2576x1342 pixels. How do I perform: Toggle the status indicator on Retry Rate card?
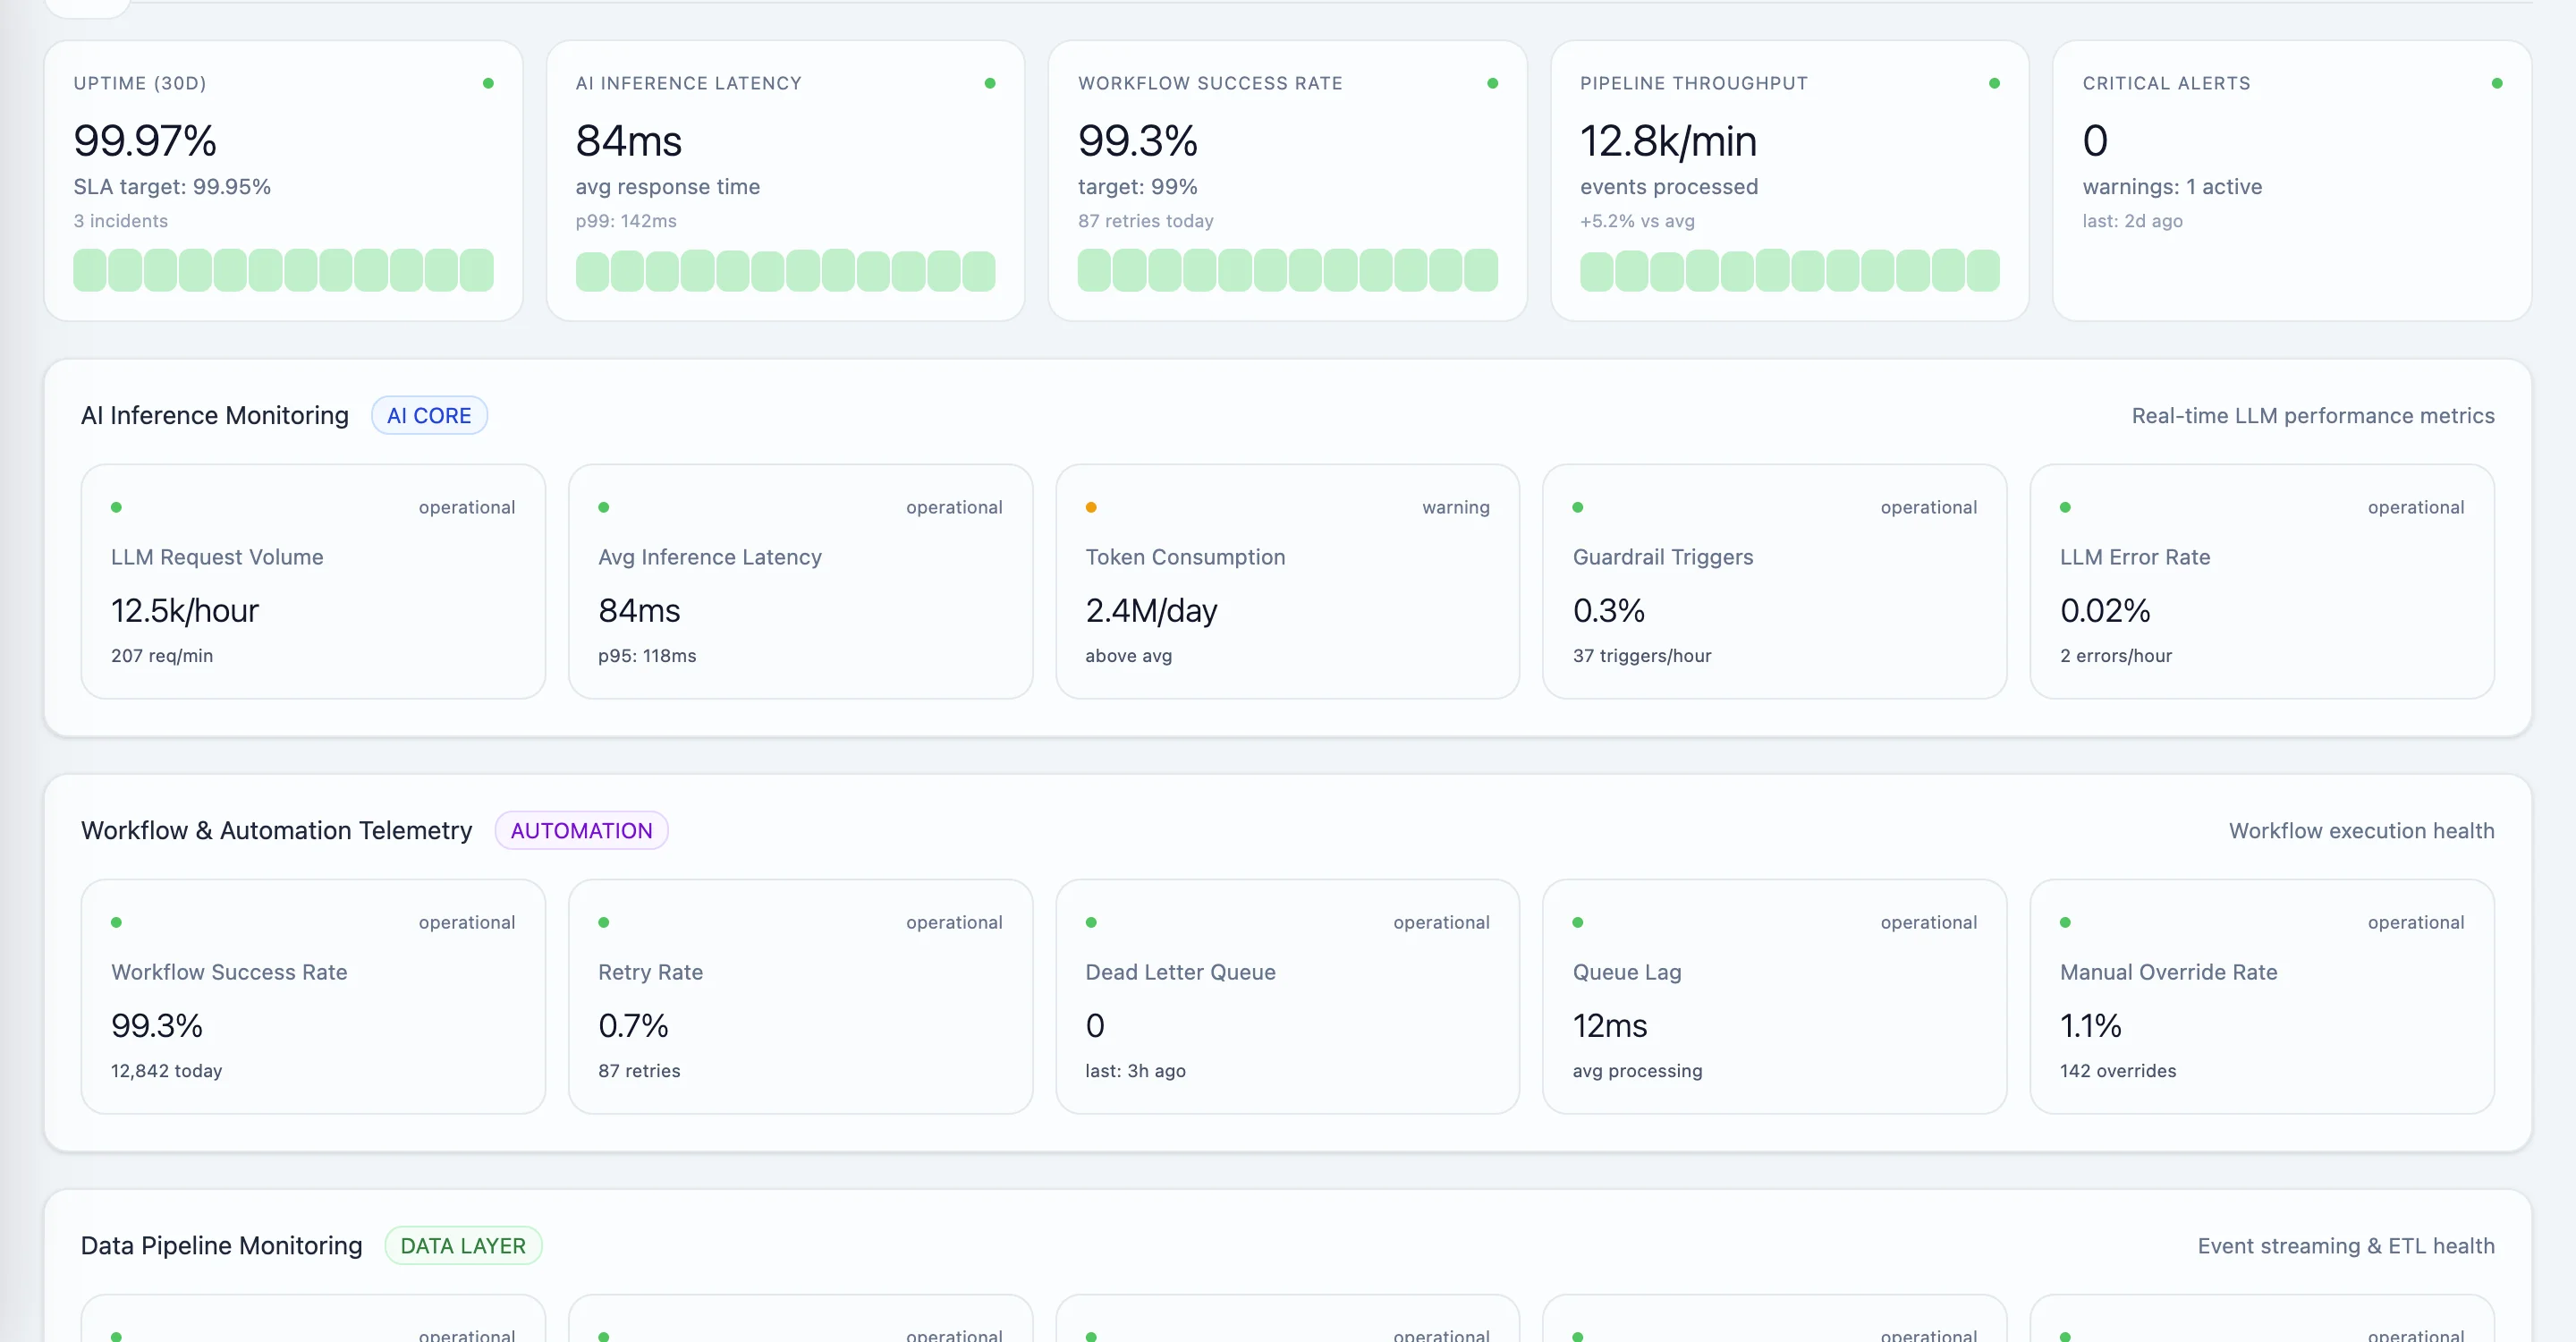tap(605, 922)
